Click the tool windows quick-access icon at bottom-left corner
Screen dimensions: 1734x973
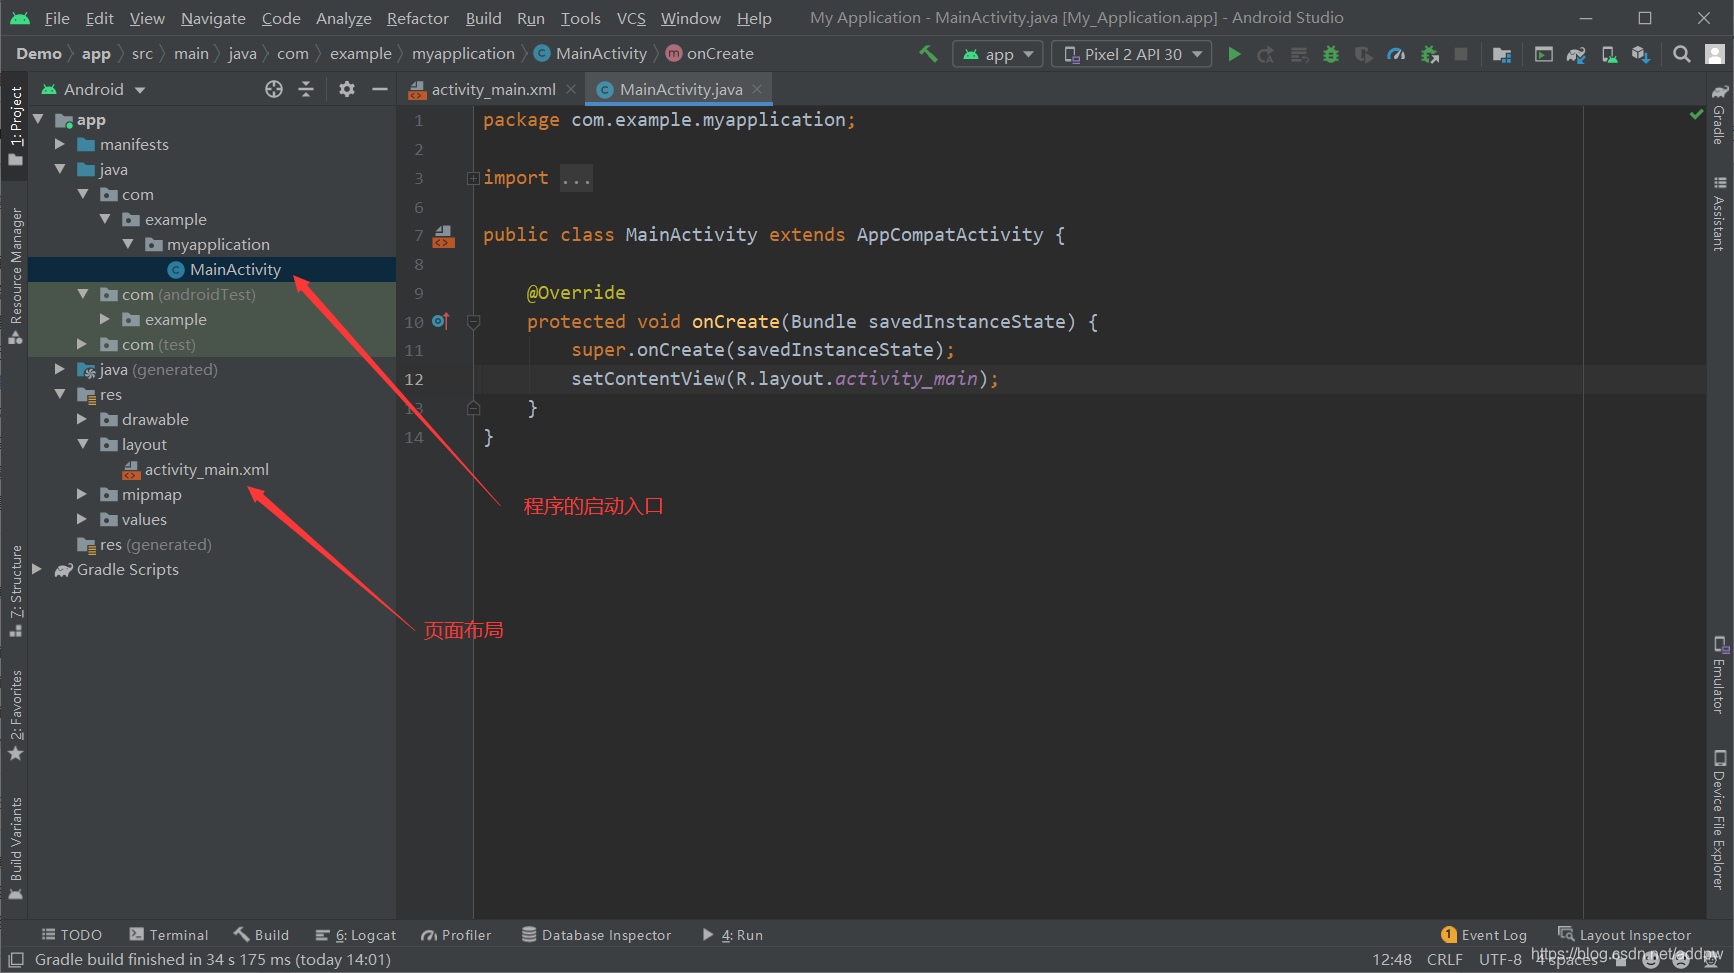click(16, 959)
